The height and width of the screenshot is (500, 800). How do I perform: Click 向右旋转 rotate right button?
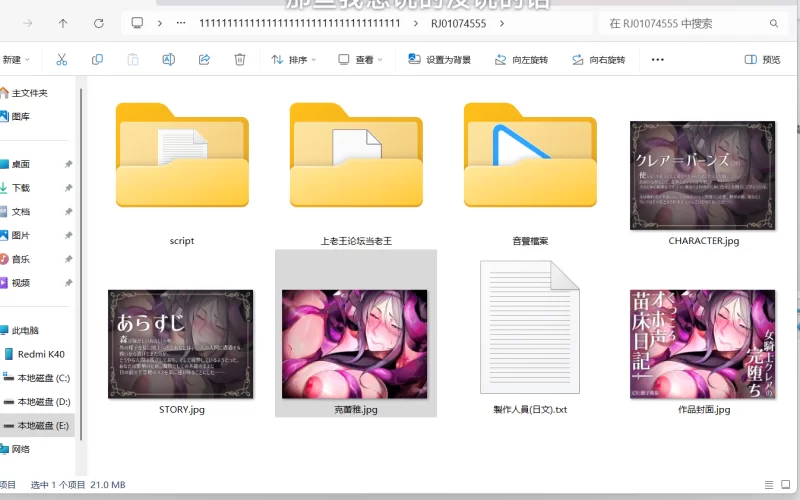coord(598,60)
